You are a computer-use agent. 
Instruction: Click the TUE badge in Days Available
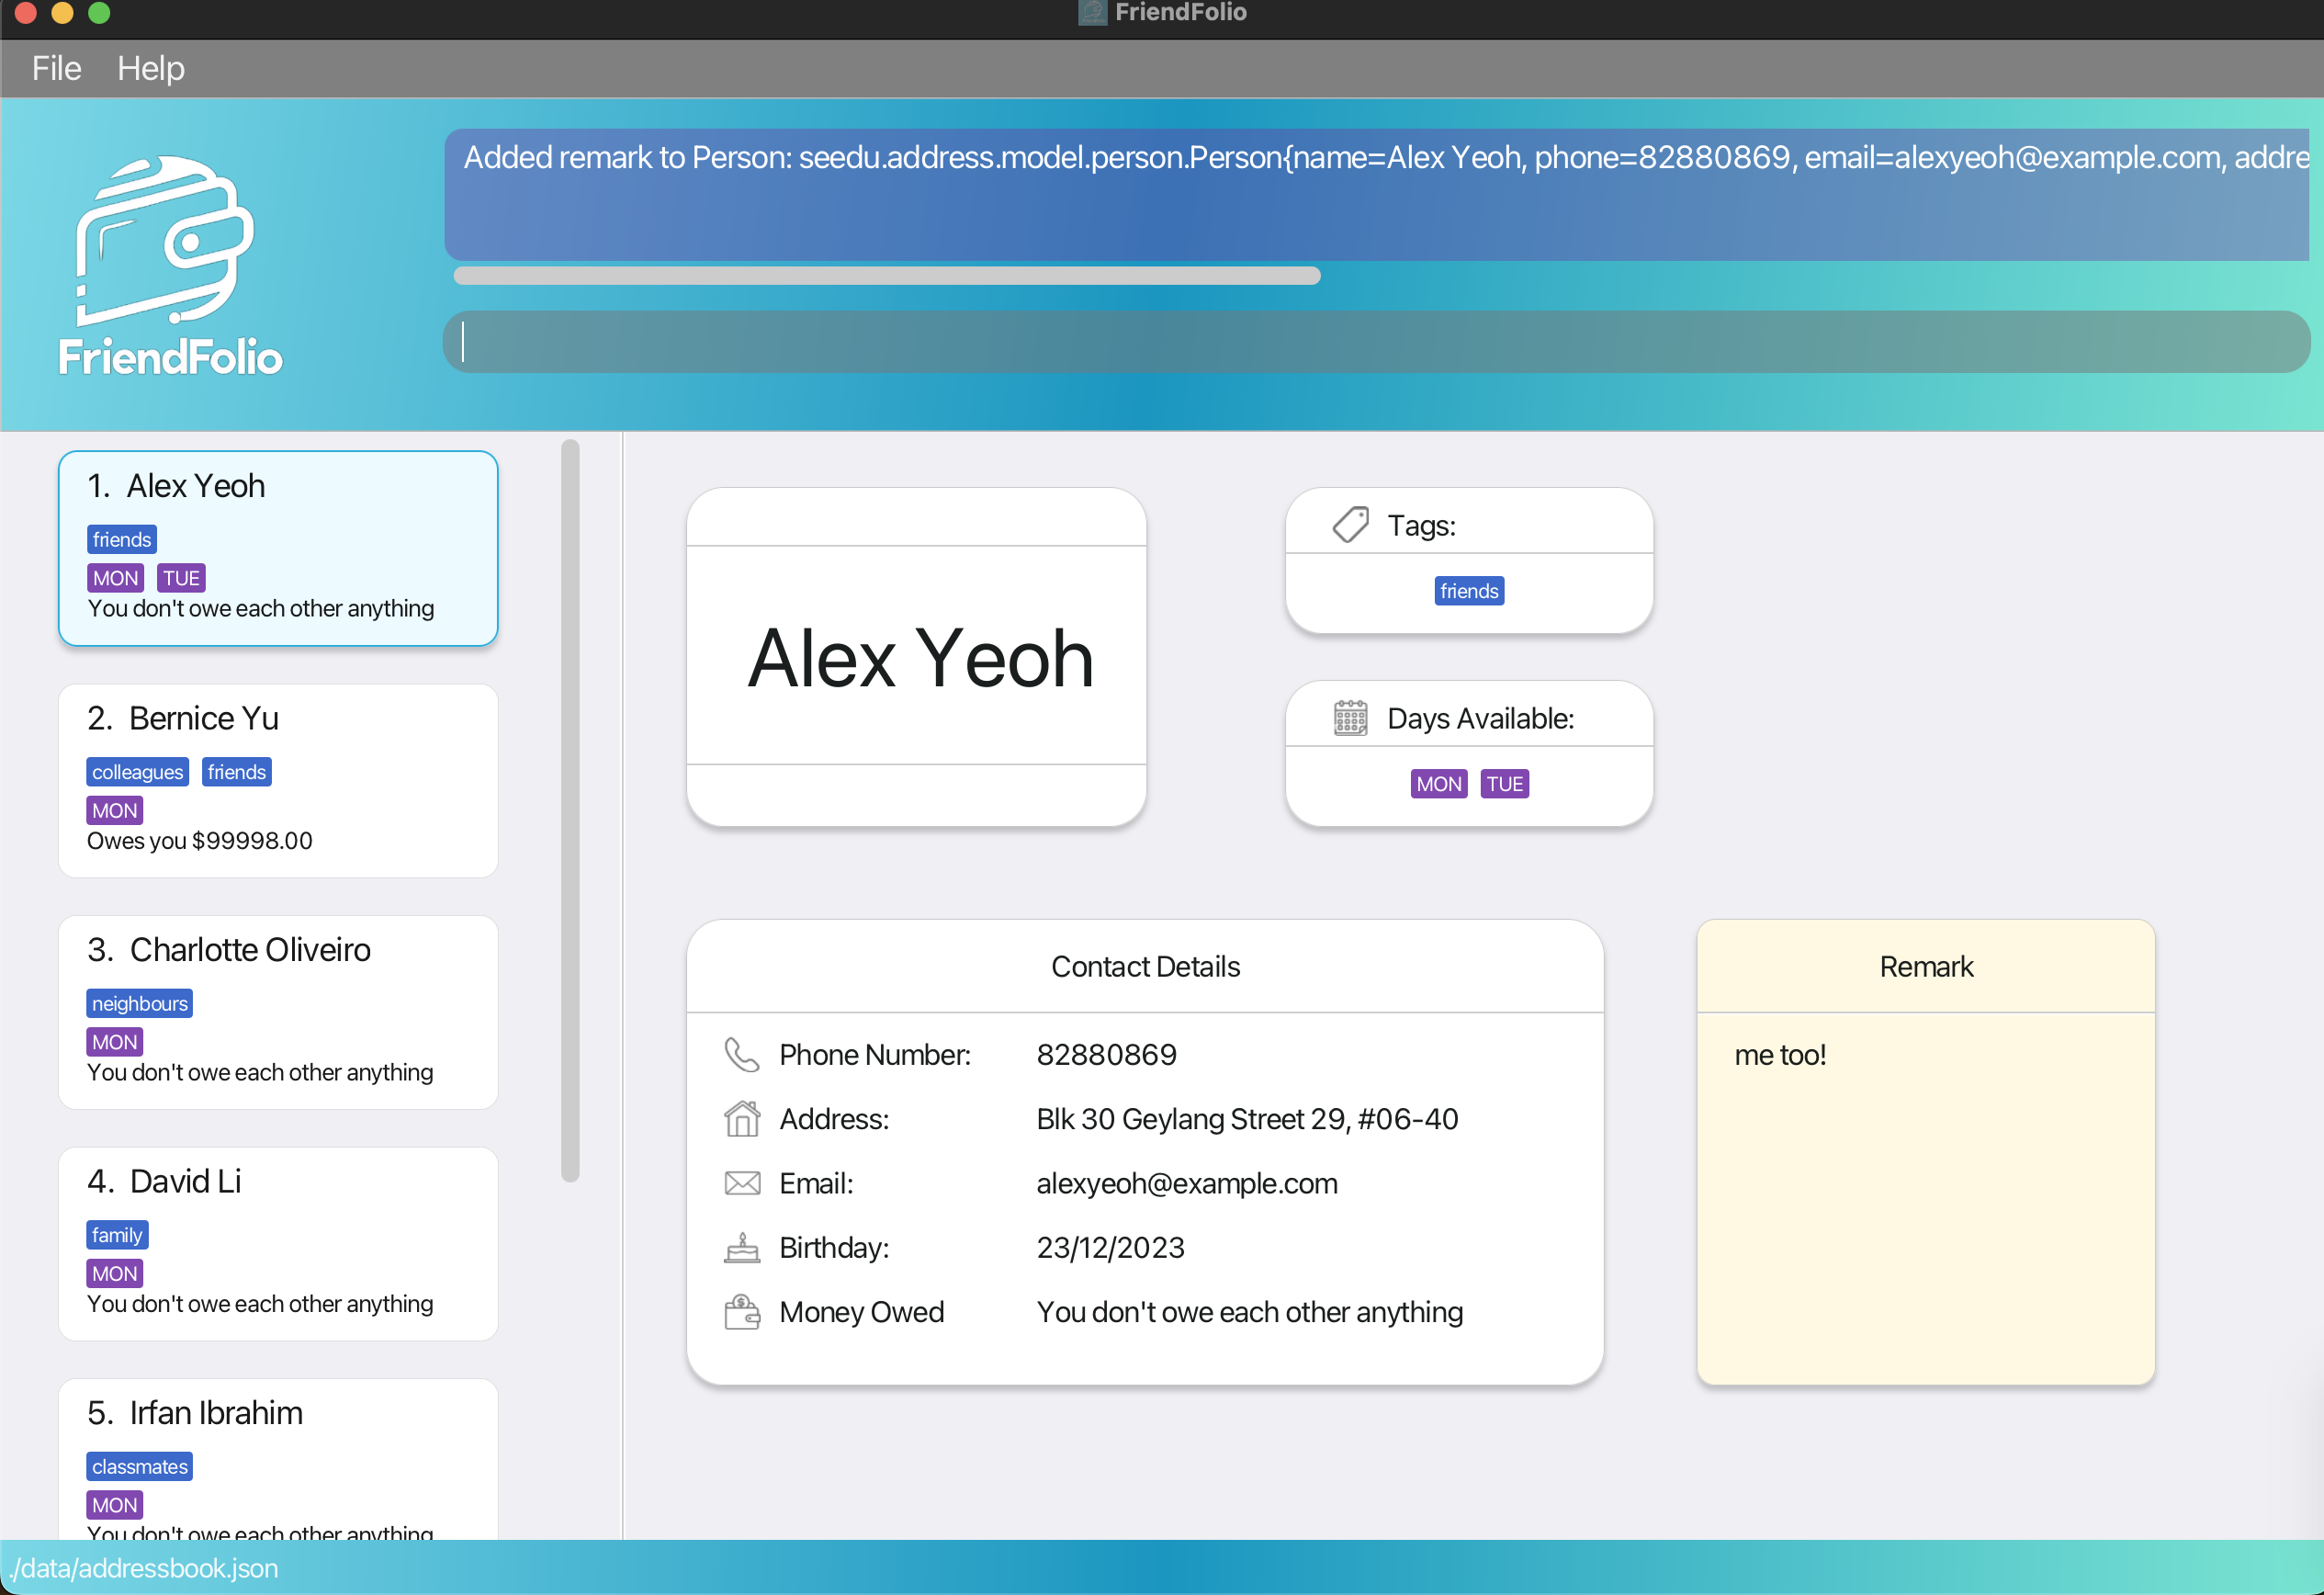tap(1504, 784)
